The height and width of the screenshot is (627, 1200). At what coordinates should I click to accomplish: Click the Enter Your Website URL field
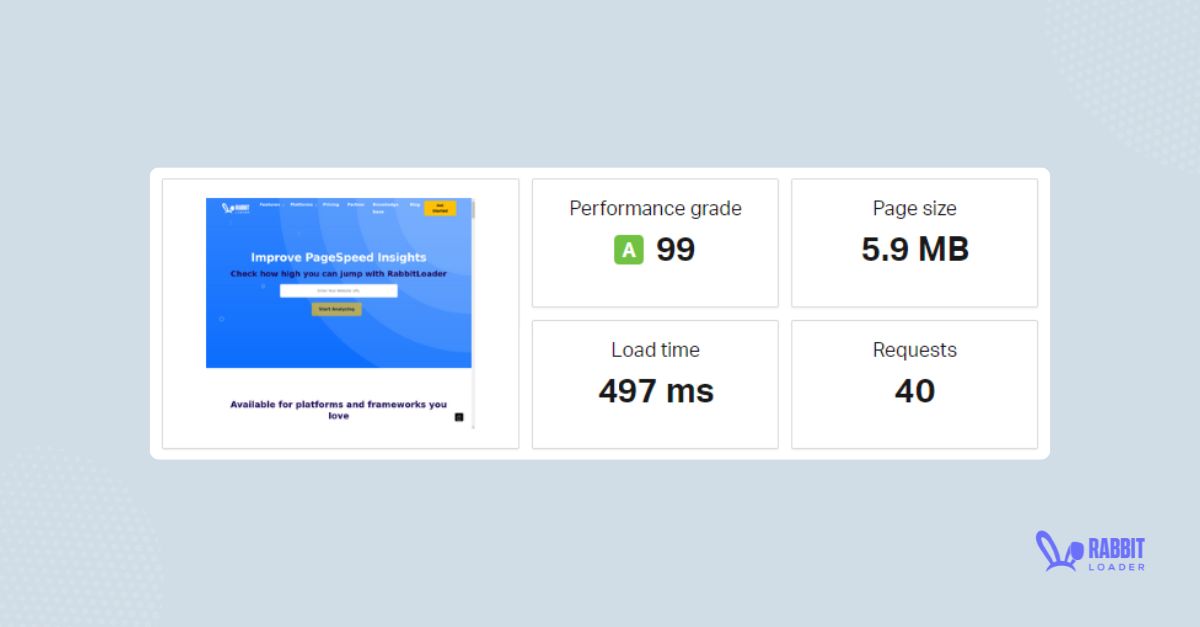[x=339, y=291]
